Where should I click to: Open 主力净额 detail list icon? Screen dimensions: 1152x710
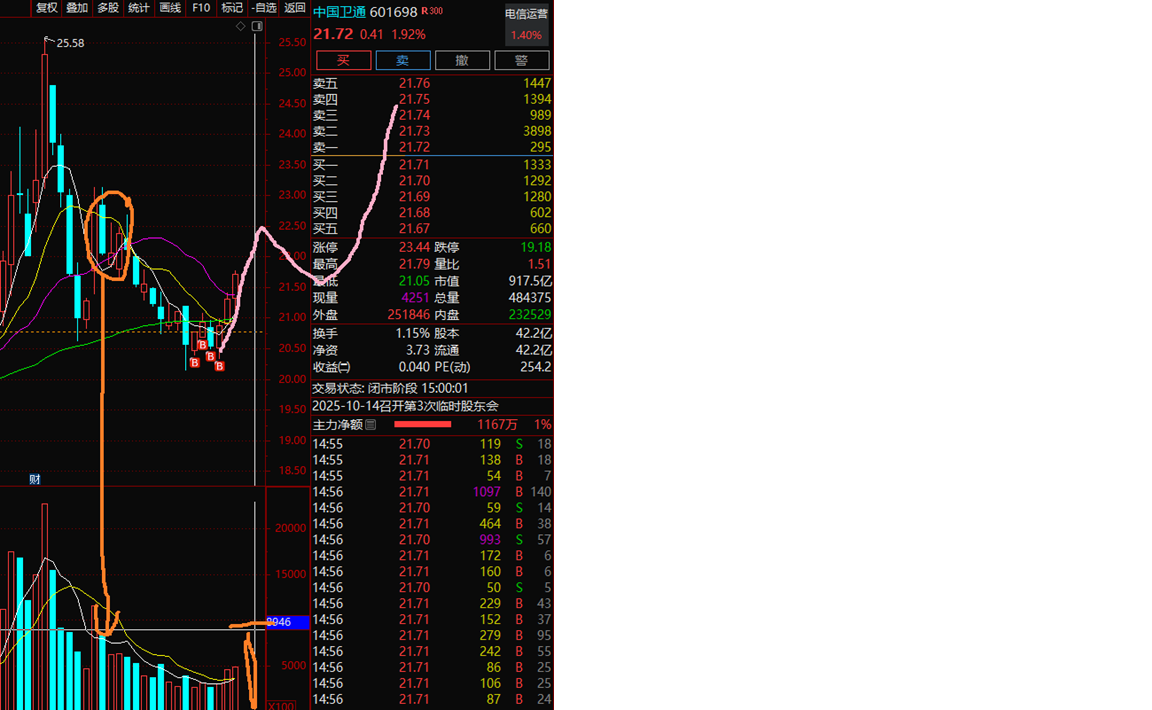click(370, 424)
